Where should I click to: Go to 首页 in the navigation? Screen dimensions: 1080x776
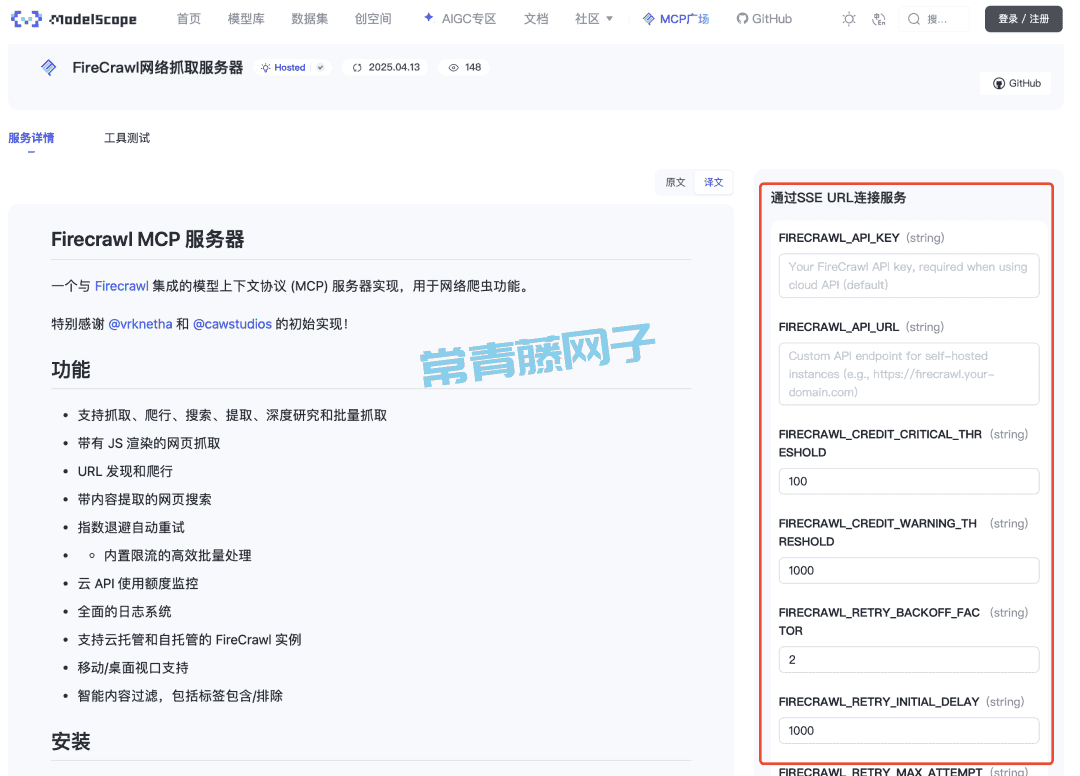pos(189,19)
